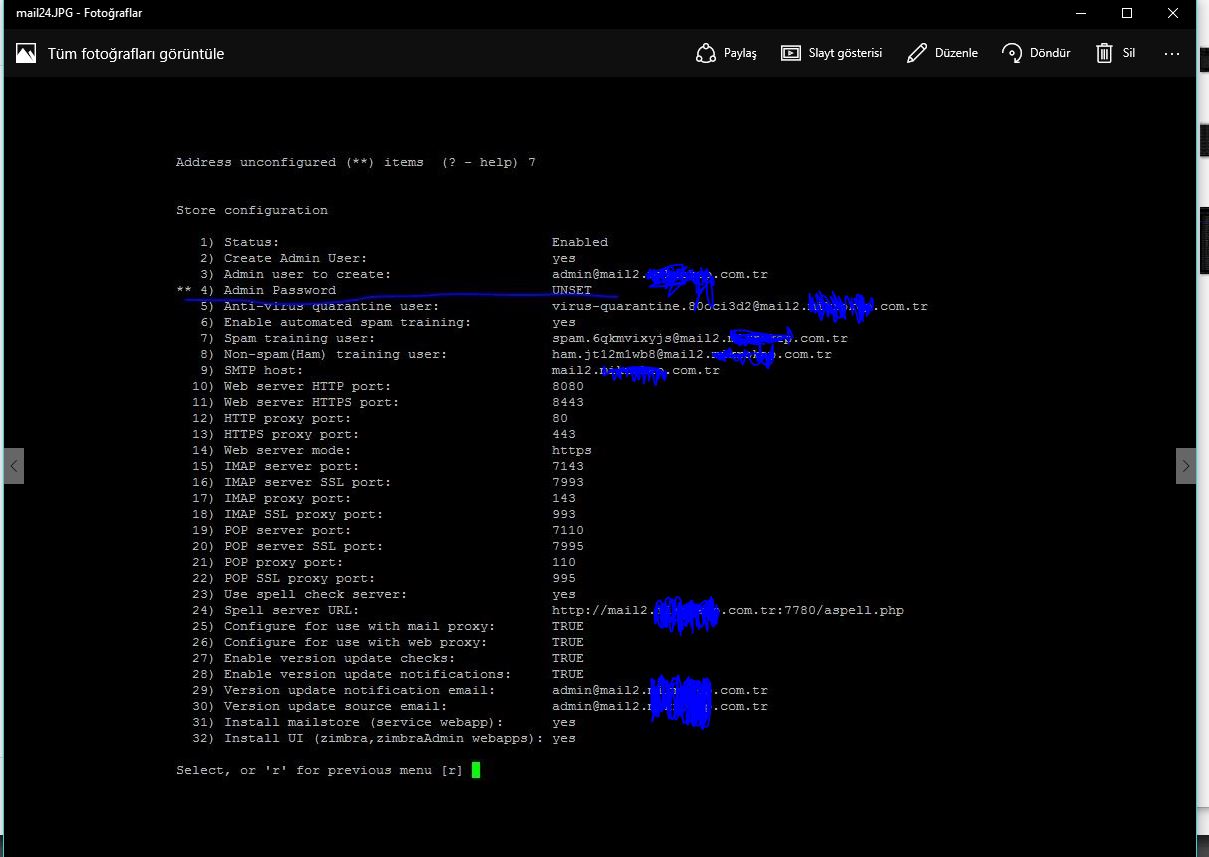The image size is (1209, 857).
Task: Start the Slayt gösterisi slideshow
Action: click(831, 53)
